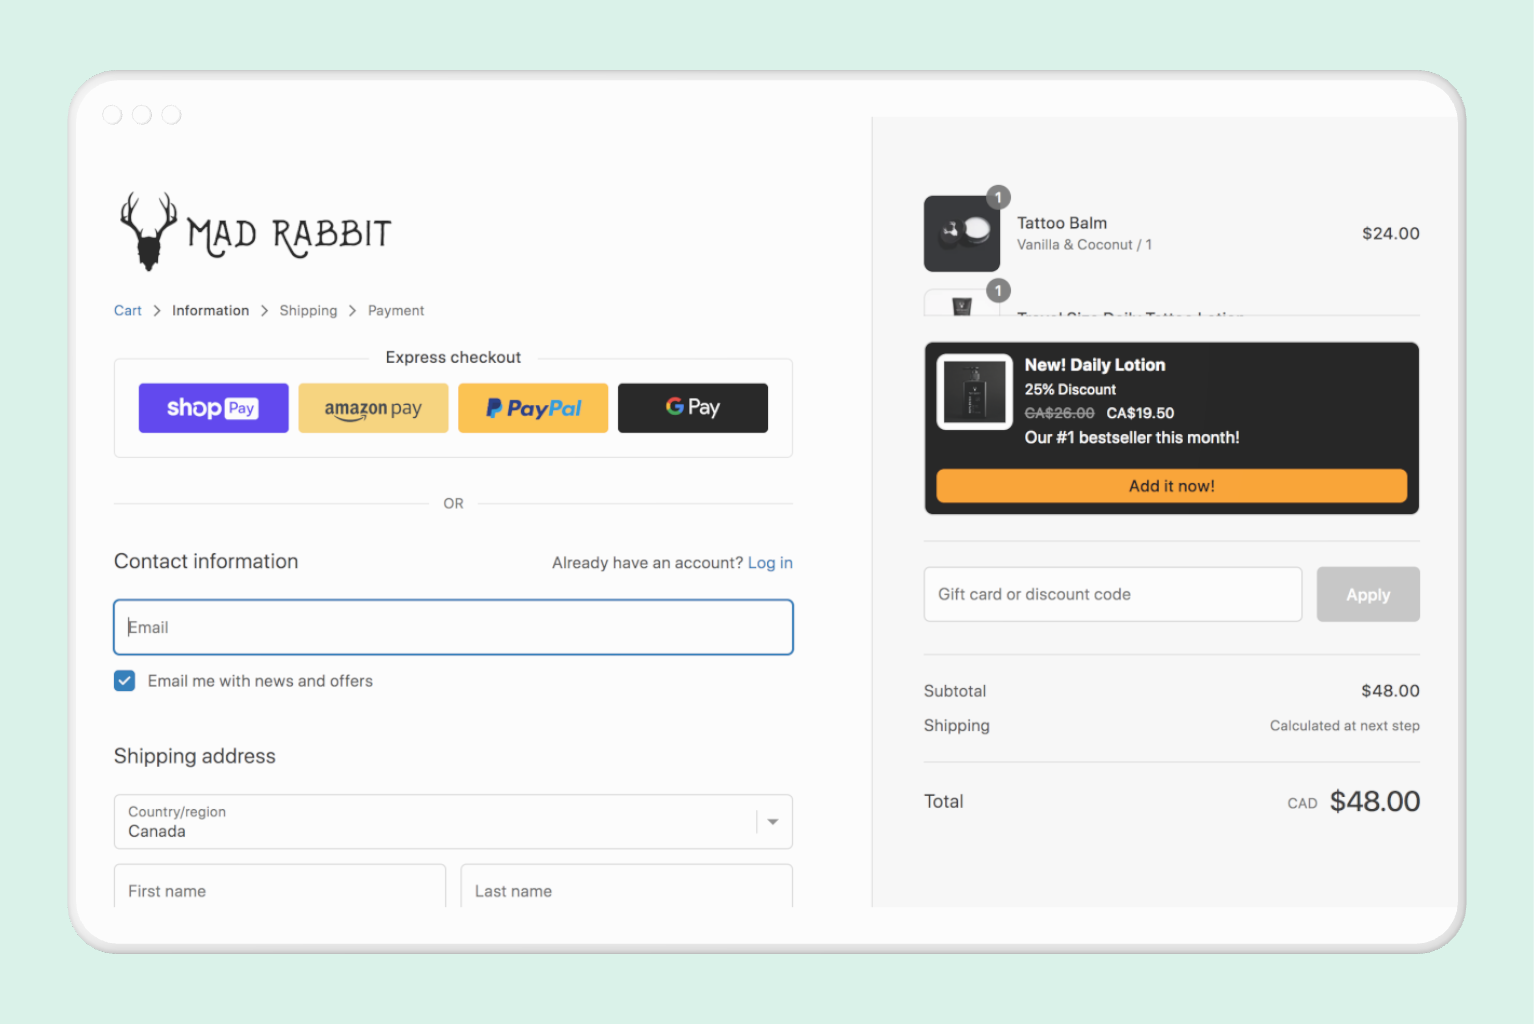Focus the Email input field
Image resolution: width=1534 pixels, height=1024 pixels.
click(453, 627)
